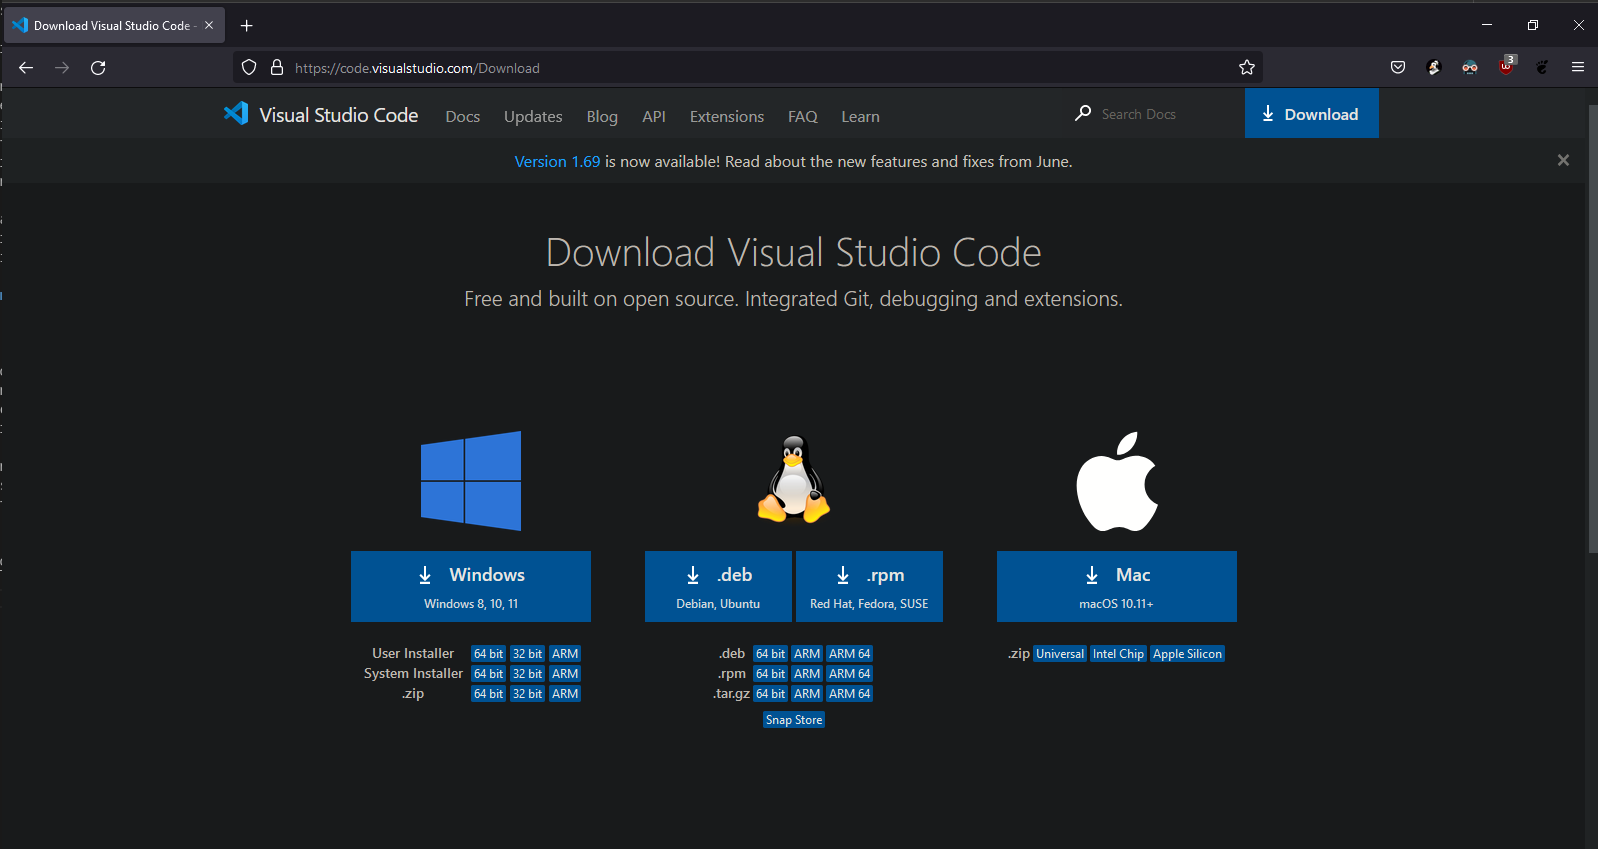Open the FAQ navigation item
The image size is (1598, 849).
tap(803, 116)
